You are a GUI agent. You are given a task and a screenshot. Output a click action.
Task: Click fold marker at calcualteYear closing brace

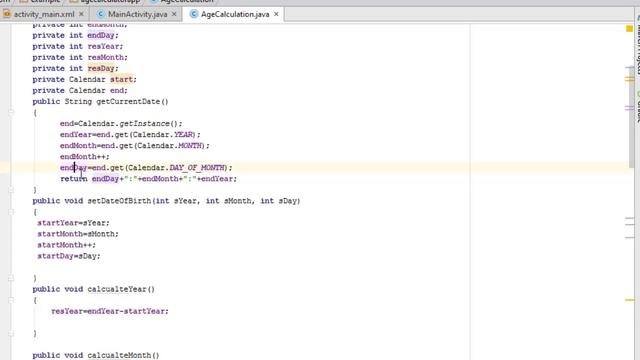tap(11, 333)
